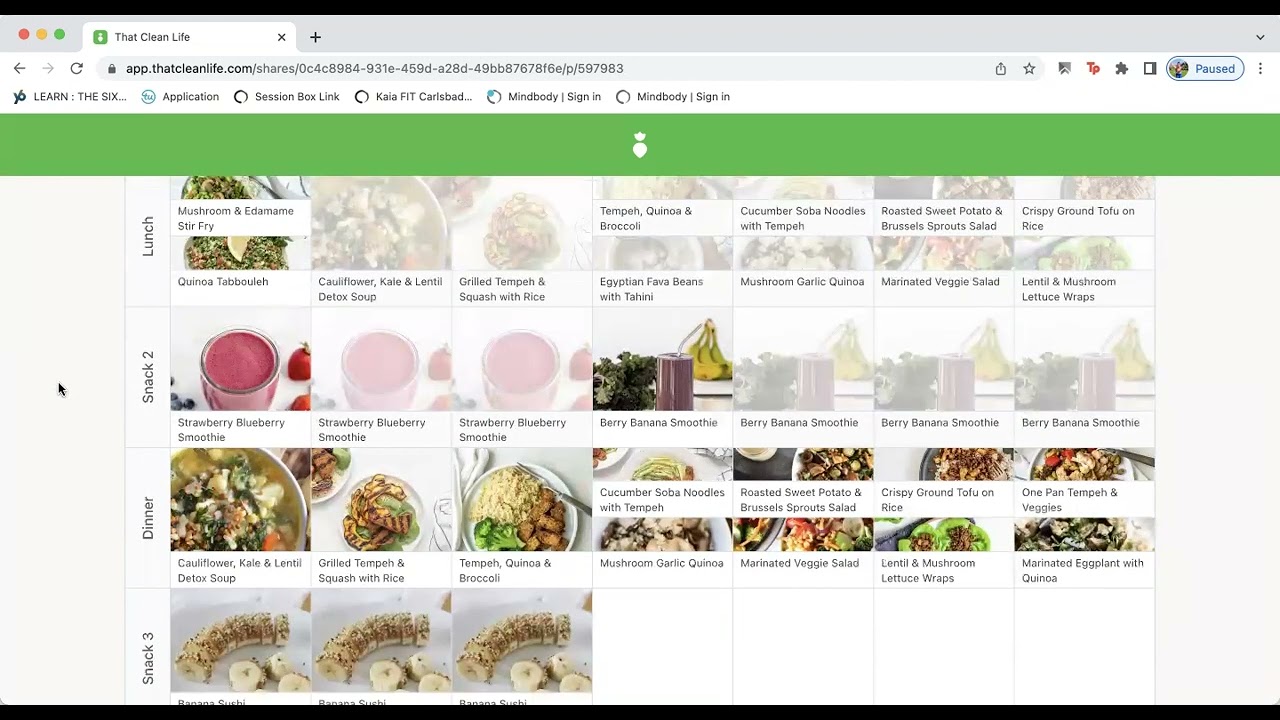Select Cauliflower, Kale & Lentil Detox Soup in Lunch row
This screenshot has height=720, width=1280.
[381, 241]
